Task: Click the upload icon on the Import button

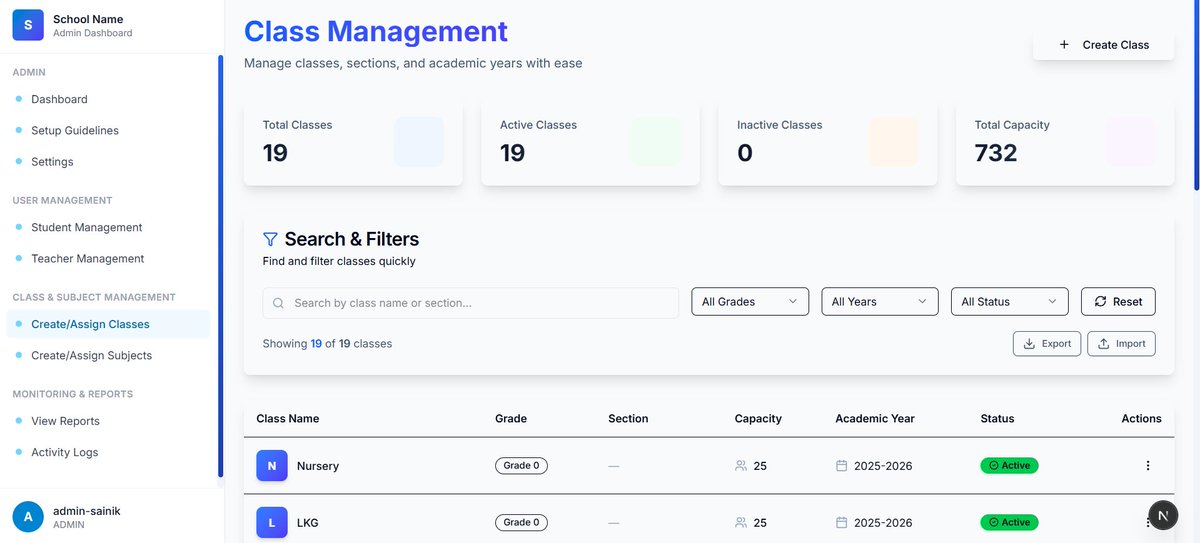Action: pyautogui.click(x=1104, y=344)
